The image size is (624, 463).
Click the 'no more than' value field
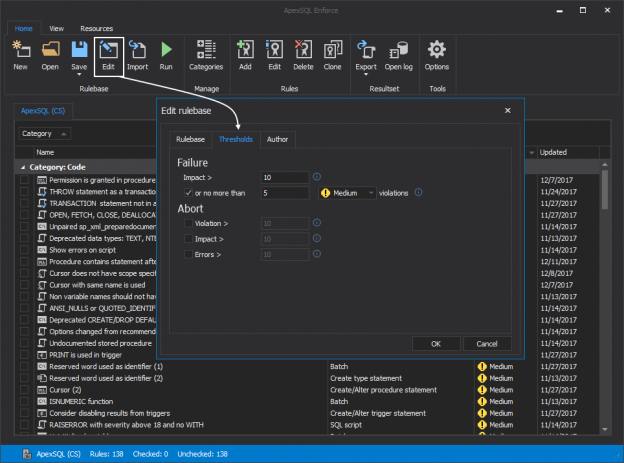pos(285,193)
